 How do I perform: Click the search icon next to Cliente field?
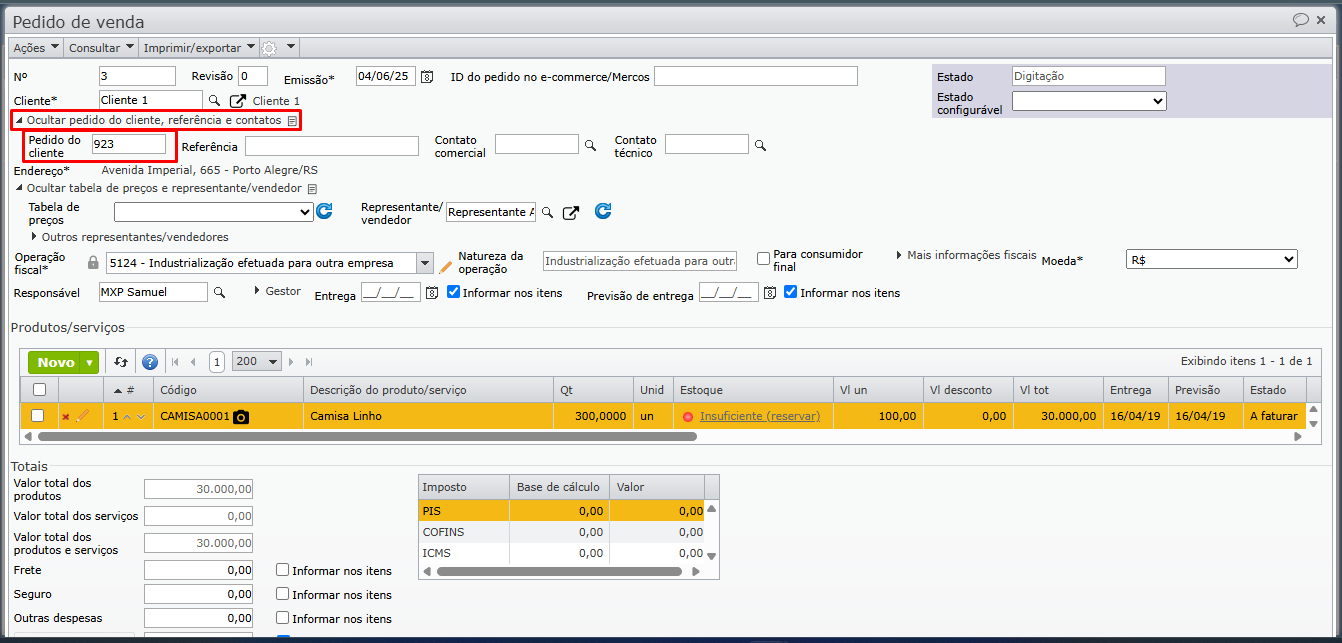(x=214, y=101)
